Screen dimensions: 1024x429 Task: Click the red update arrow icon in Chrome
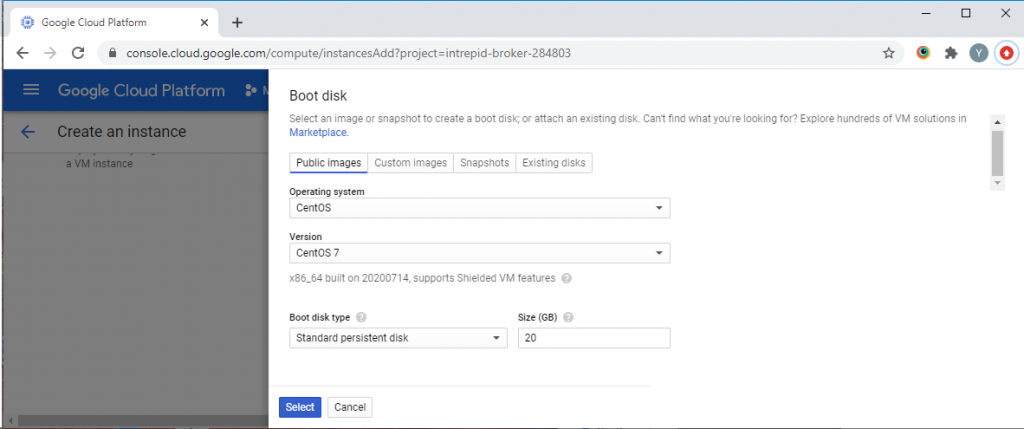click(x=1006, y=54)
